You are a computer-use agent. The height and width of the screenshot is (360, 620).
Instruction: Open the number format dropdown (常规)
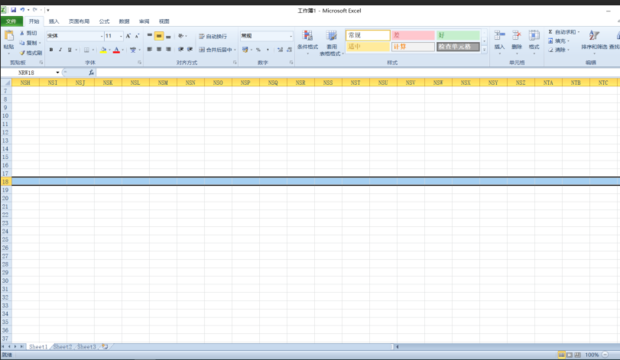(291, 36)
